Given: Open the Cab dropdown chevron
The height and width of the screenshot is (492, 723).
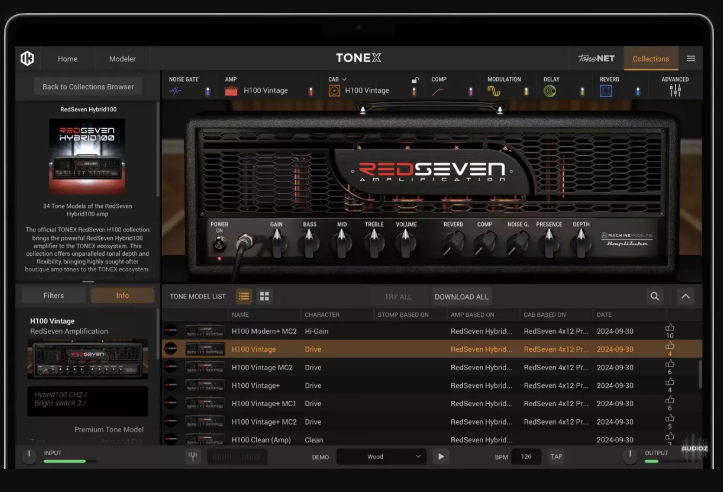Looking at the screenshot, I should [x=344, y=79].
